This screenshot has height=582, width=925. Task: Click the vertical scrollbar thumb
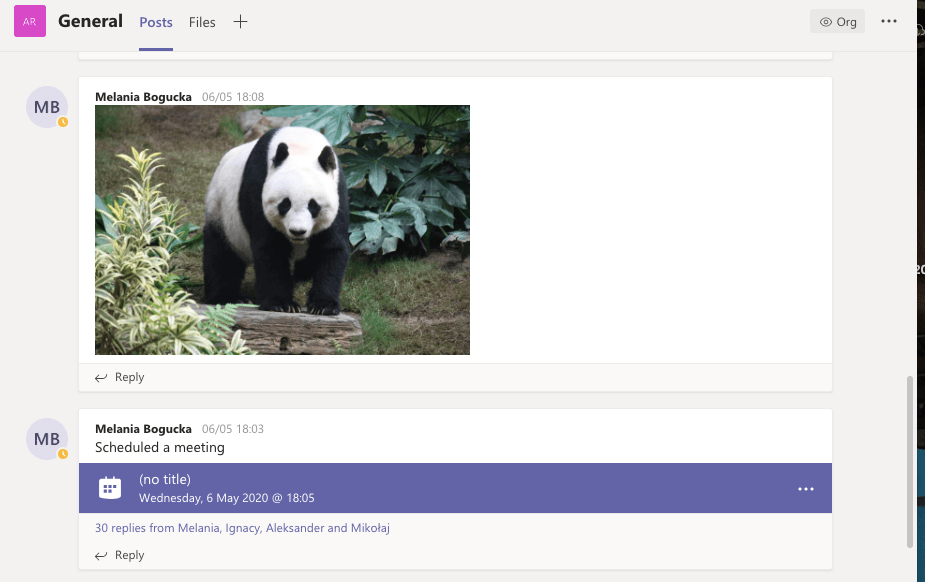click(x=909, y=460)
